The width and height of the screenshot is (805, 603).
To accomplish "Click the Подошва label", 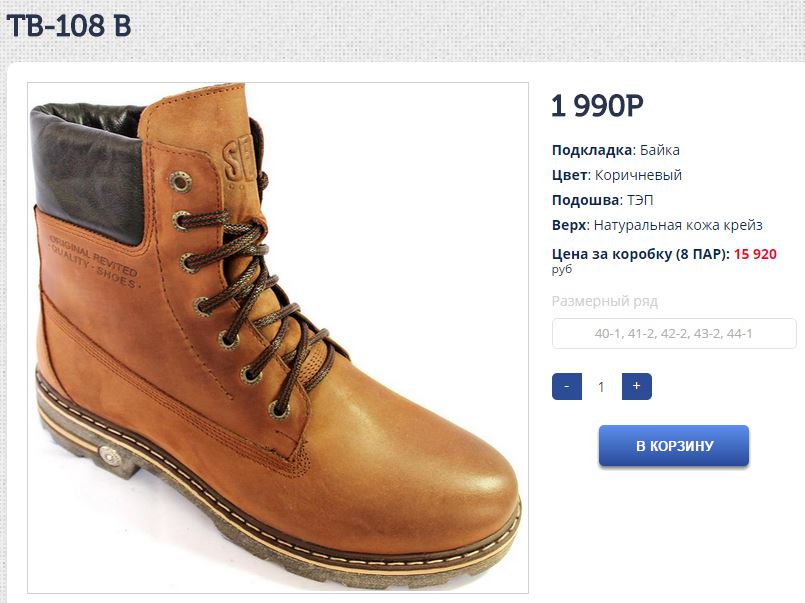I will 585,200.
